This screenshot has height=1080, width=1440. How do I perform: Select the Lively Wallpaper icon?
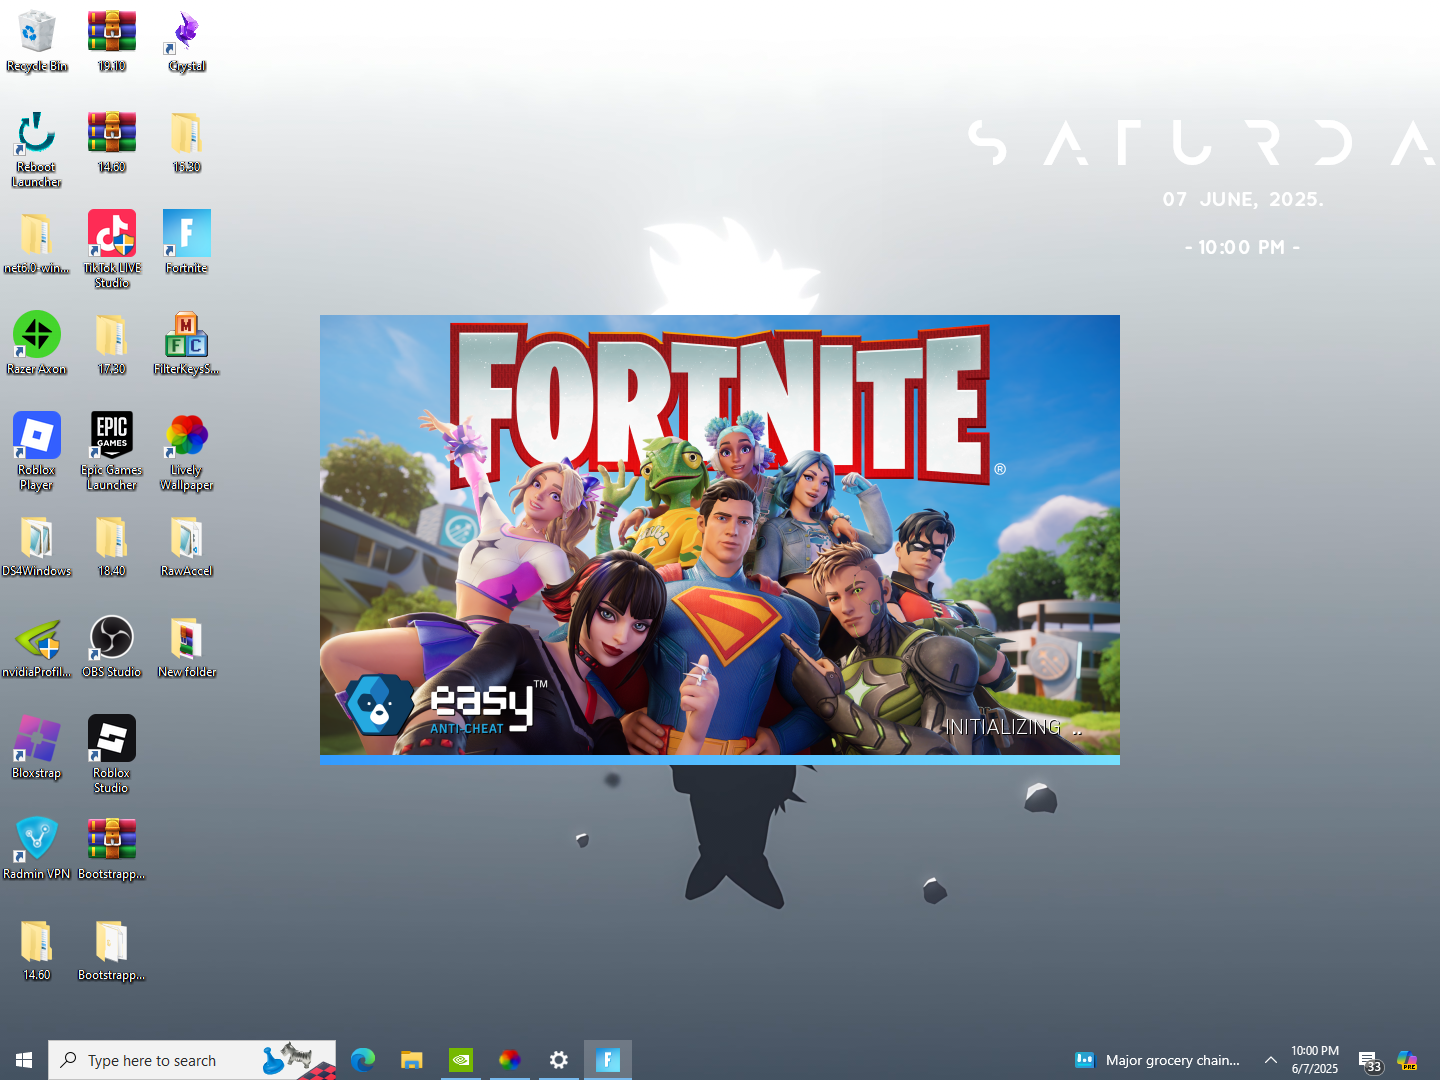click(x=187, y=452)
